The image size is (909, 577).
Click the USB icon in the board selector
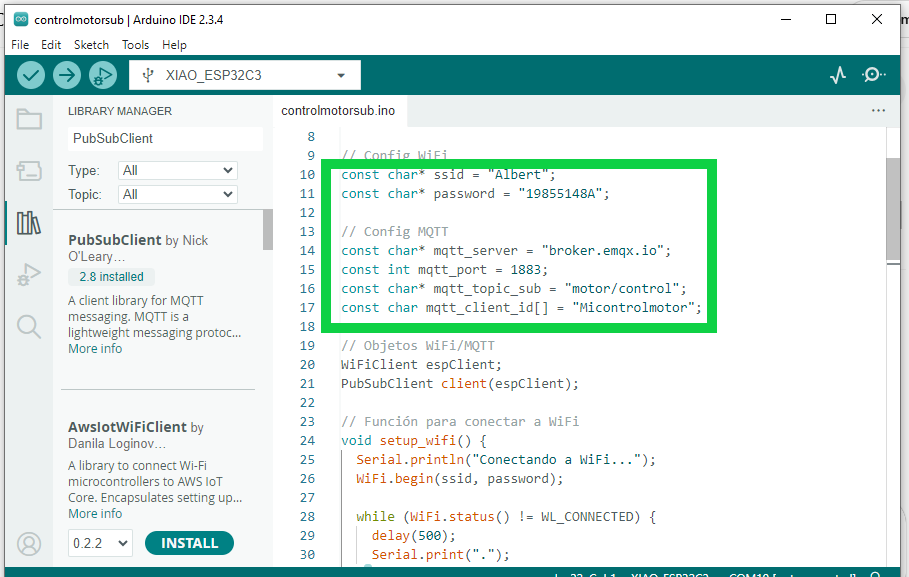[x=148, y=75]
